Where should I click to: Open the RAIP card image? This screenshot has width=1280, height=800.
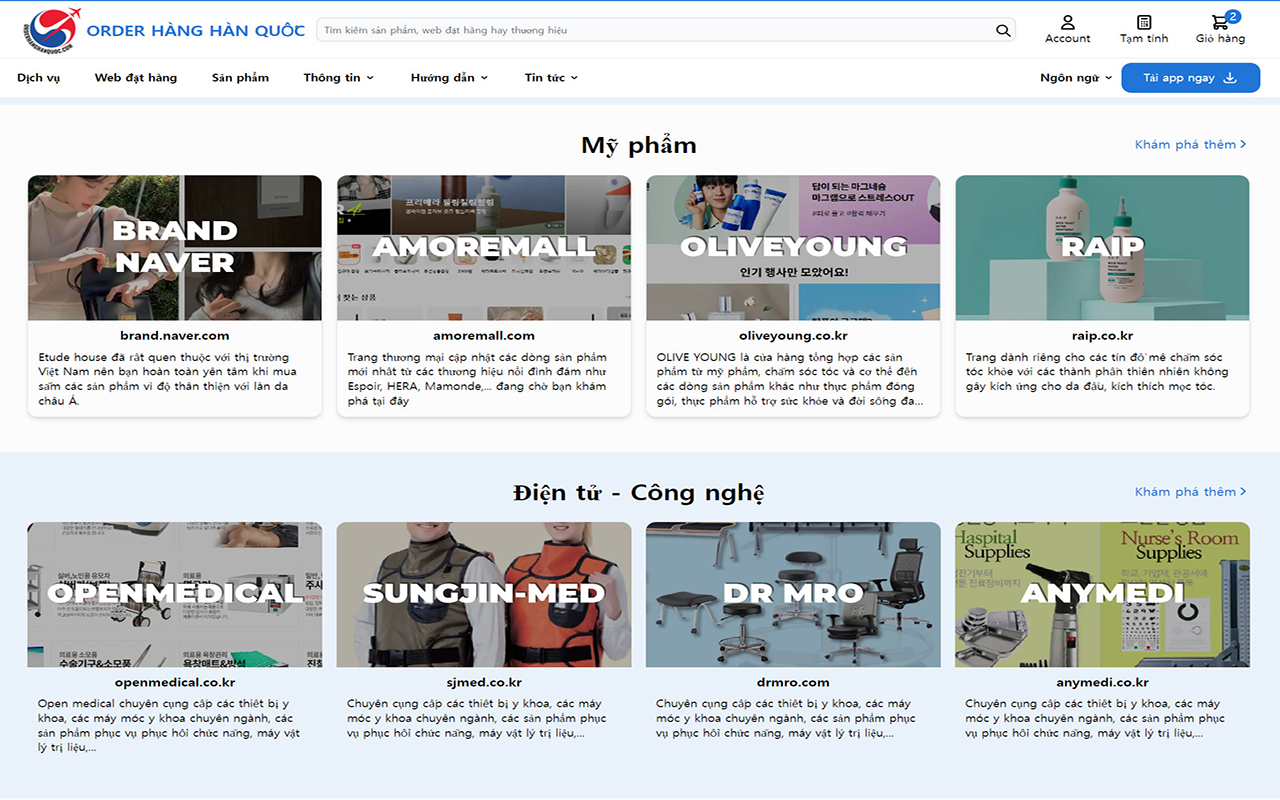(x=1102, y=248)
